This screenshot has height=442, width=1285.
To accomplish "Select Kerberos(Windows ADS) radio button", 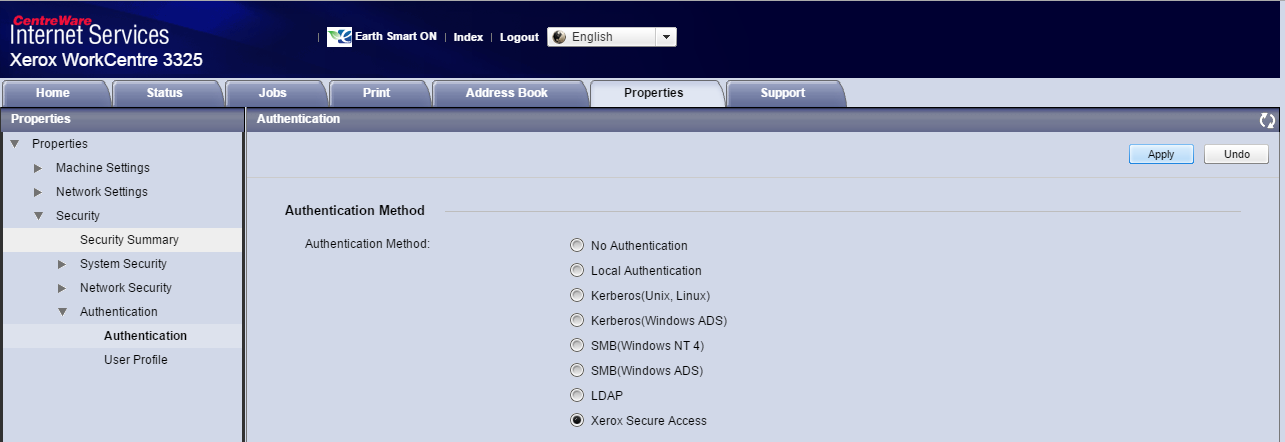I will 577,321.
